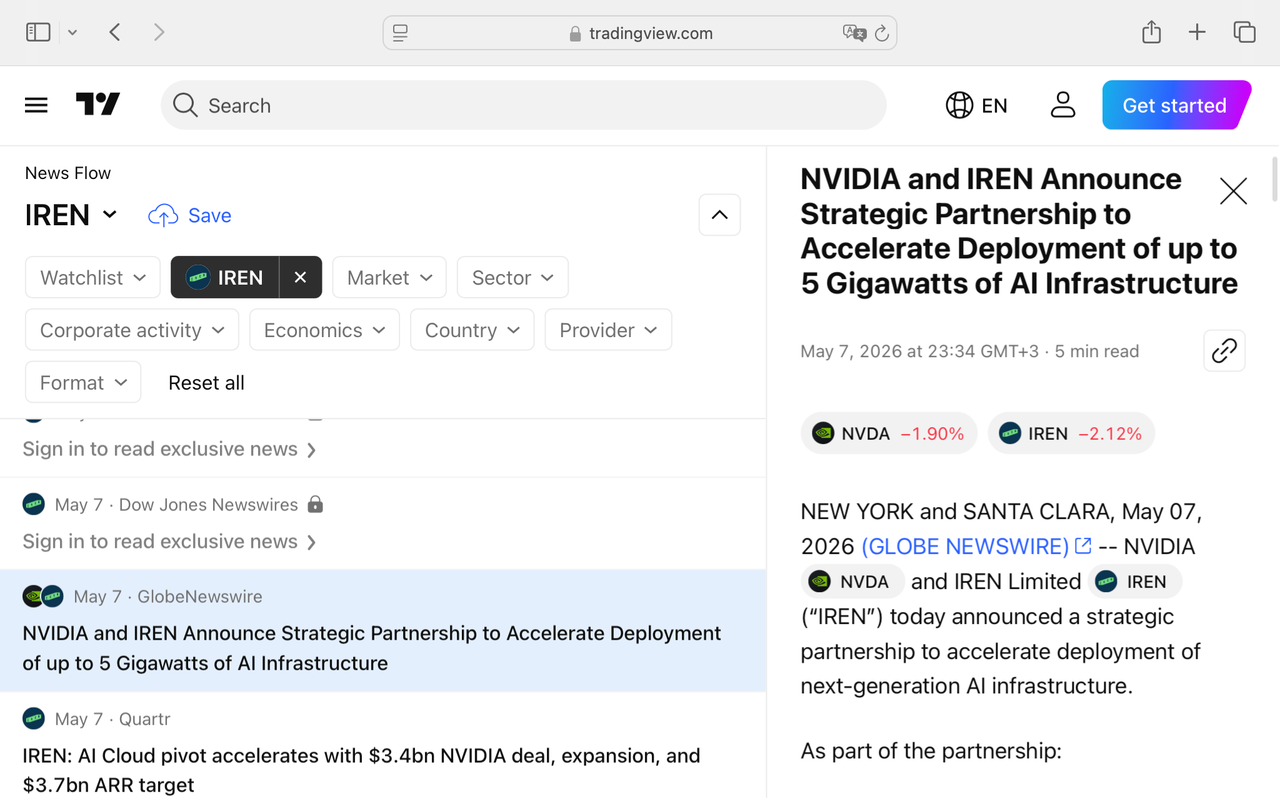Open the user profile icon

point(1063,105)
